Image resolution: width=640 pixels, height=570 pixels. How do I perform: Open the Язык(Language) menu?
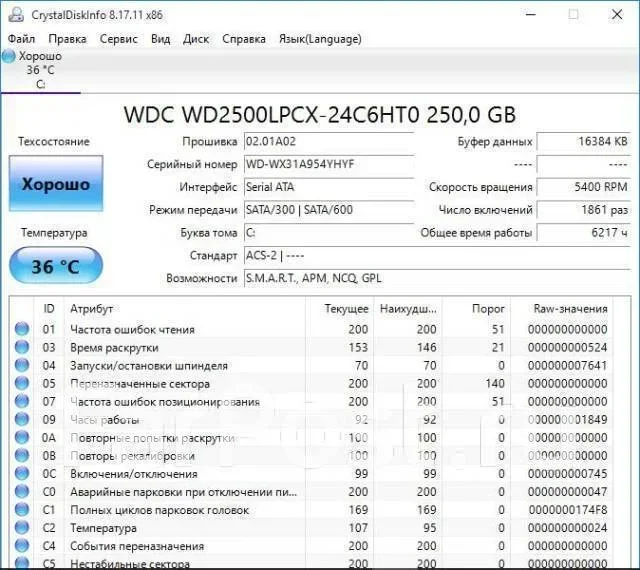tap(320, 39)
